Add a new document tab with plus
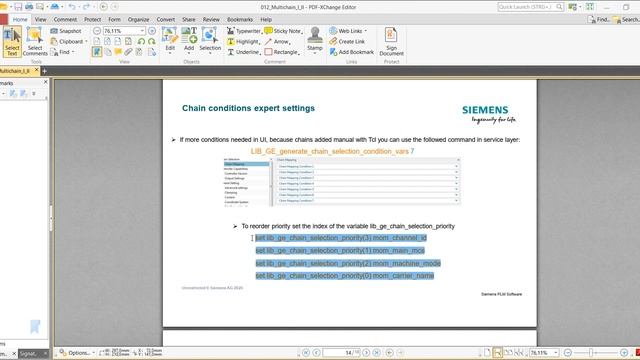This screenshot has width=640, height=360. pyautogui.click(x=44, y=71)
